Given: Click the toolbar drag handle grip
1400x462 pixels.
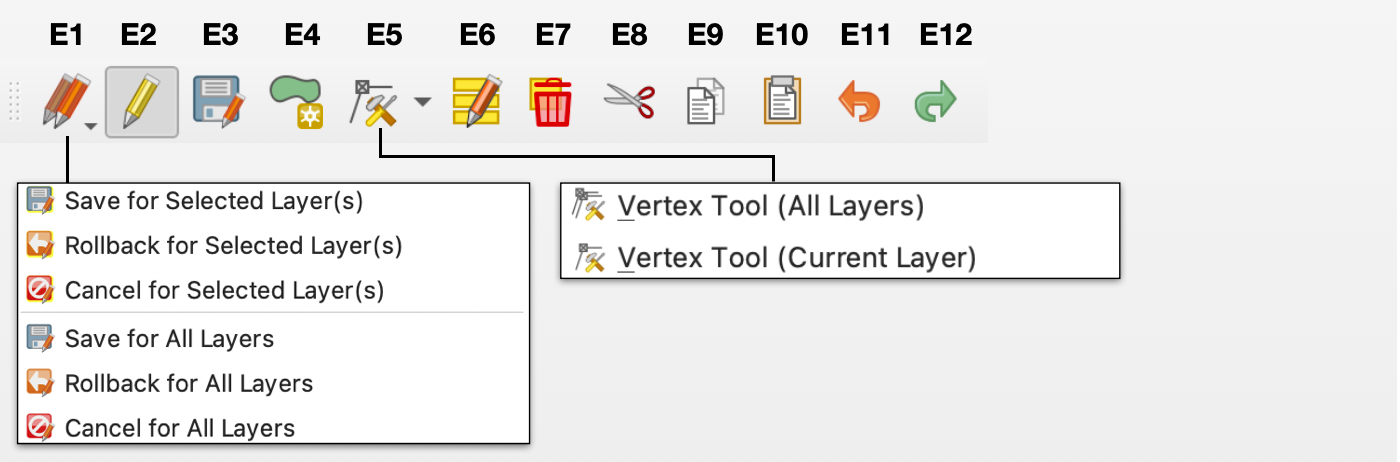Looking at the screenshot, I should [14, 102].
